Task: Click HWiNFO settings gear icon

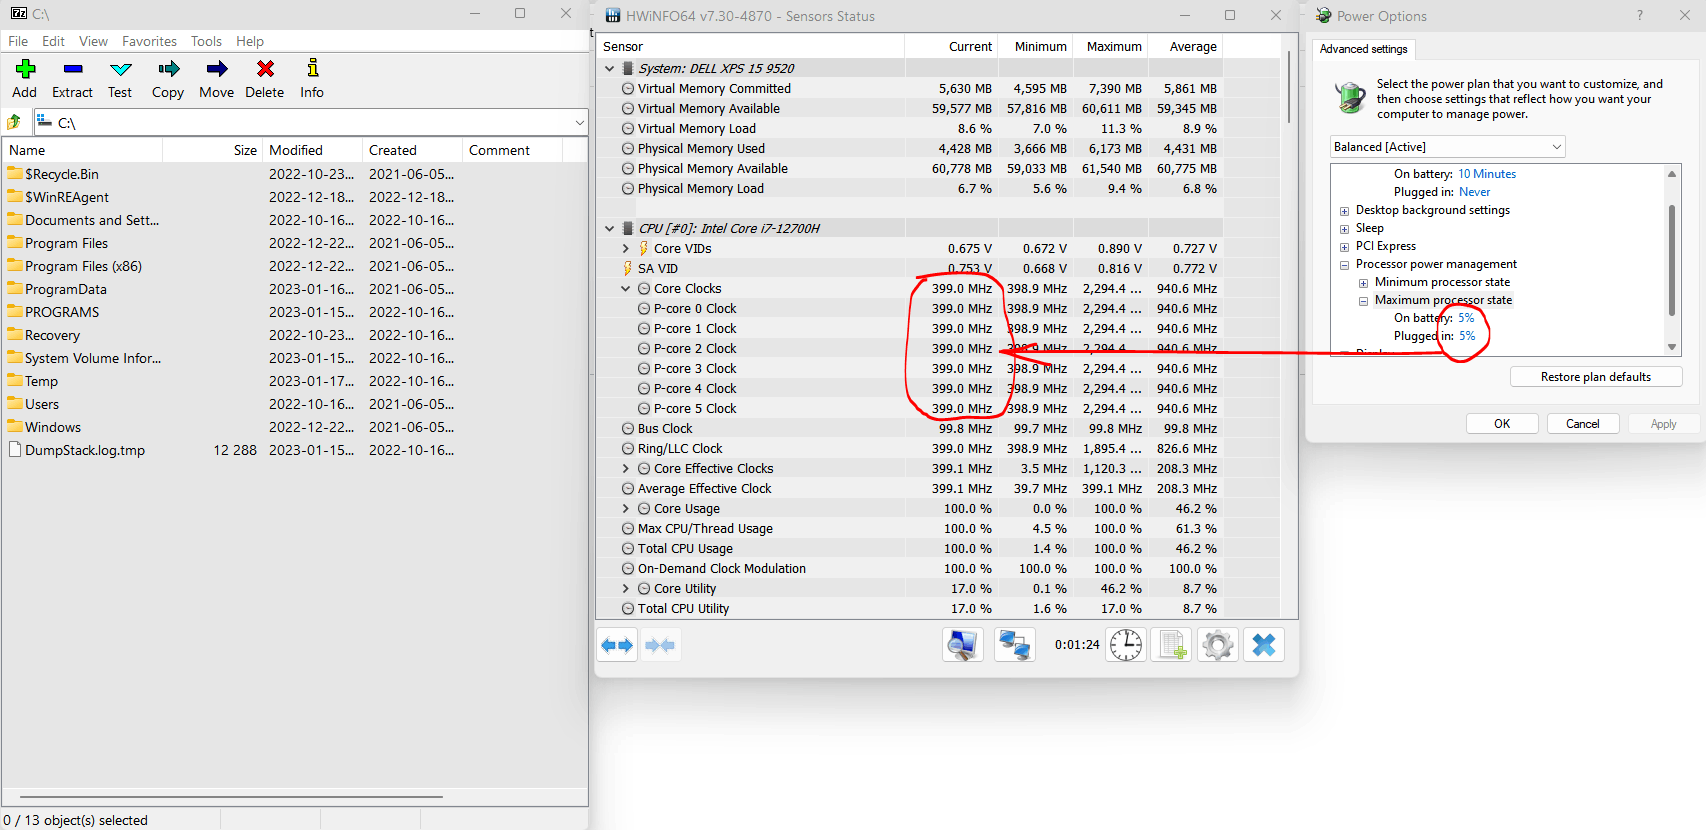Action: (x=1218, y=645)
